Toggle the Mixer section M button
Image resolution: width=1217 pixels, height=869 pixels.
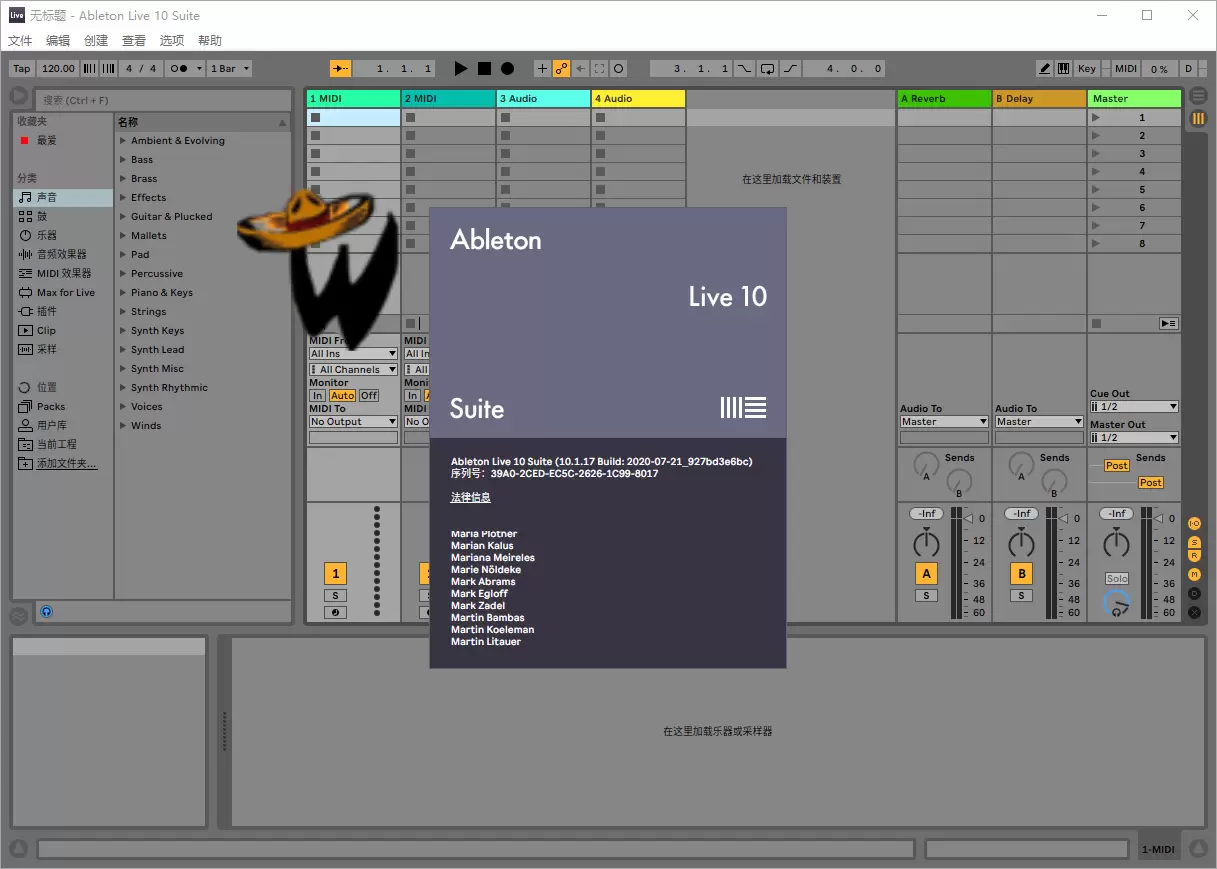(1194, 574)
